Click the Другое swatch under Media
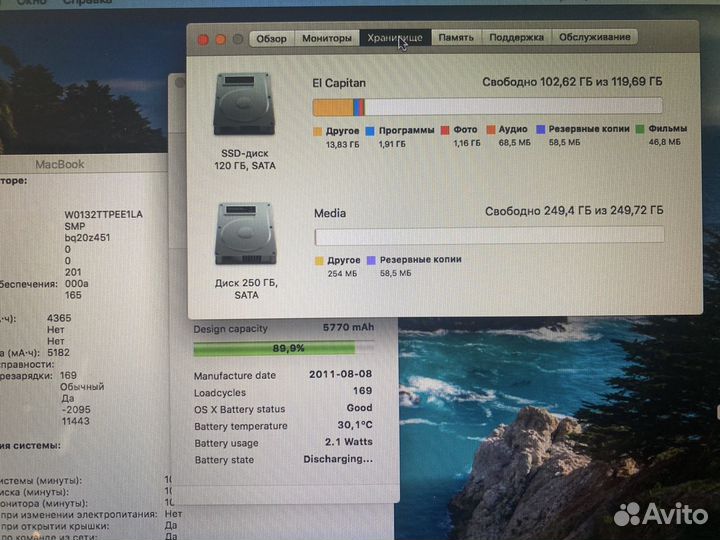Image resolution: width=720 pixels, height=540 pixels. [x=319, y=261]
